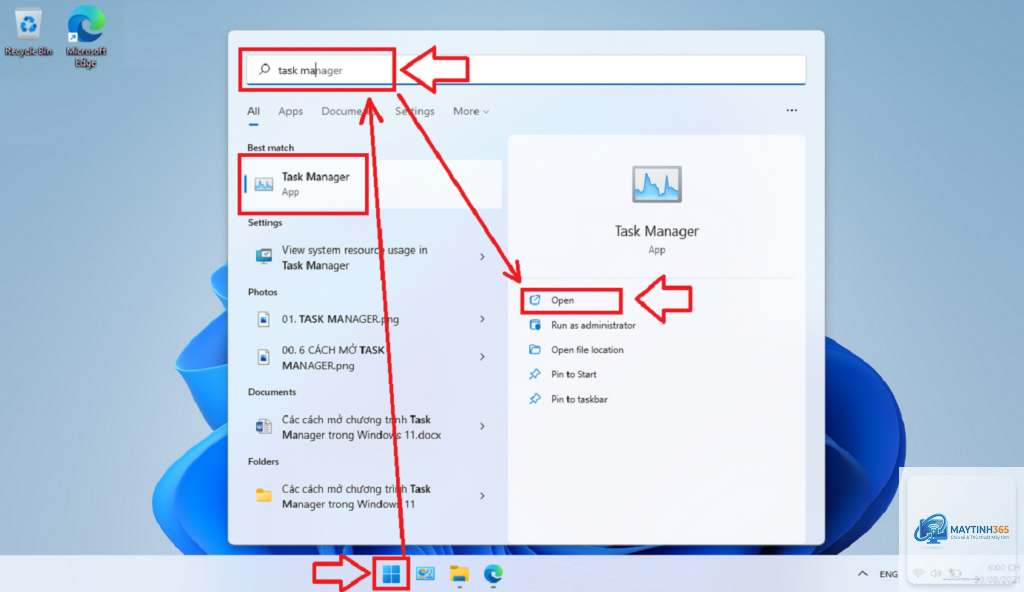Open the Widgets icon on taskbar
The image size is (1024, 592).
pos(425,574)
